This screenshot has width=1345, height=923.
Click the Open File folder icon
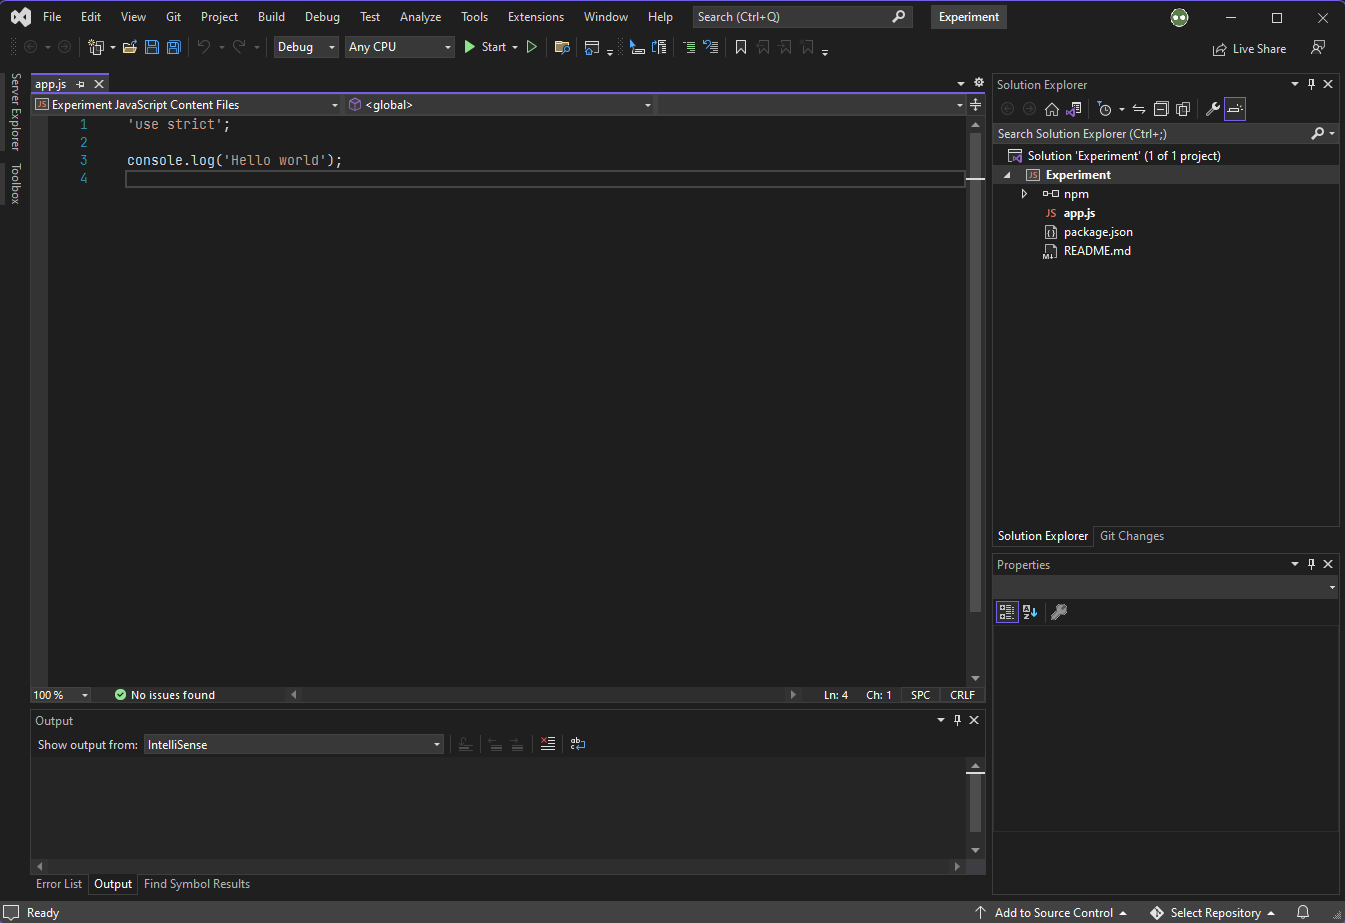130,47
